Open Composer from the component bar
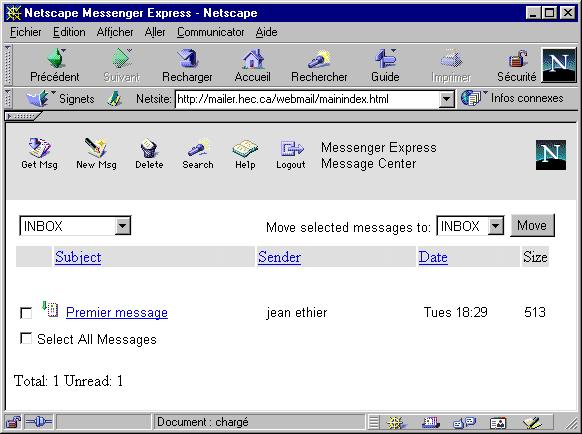582x434 pixels. click(532, 422)
